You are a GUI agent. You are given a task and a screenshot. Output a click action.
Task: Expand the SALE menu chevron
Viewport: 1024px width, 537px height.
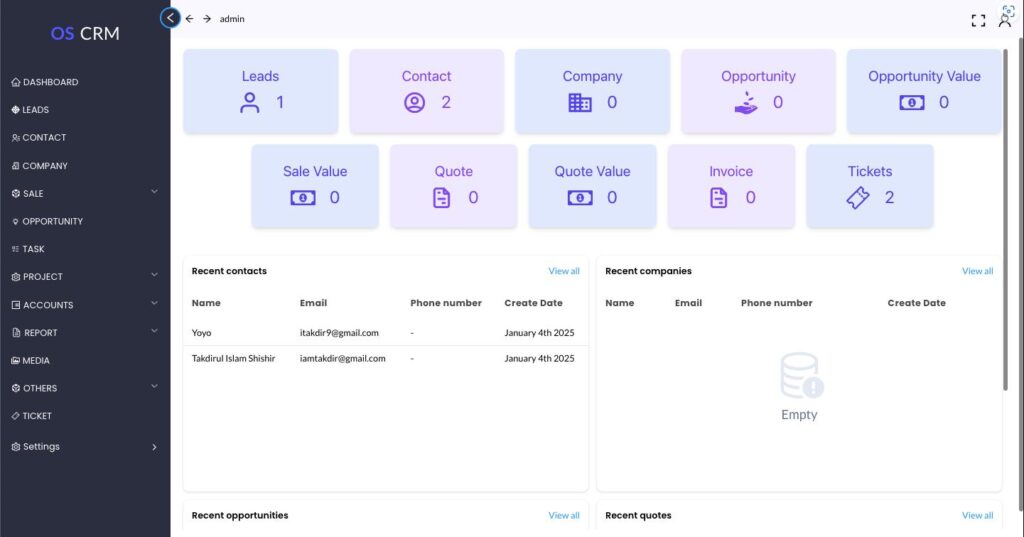pyautogui.click(x=154, y=191)
